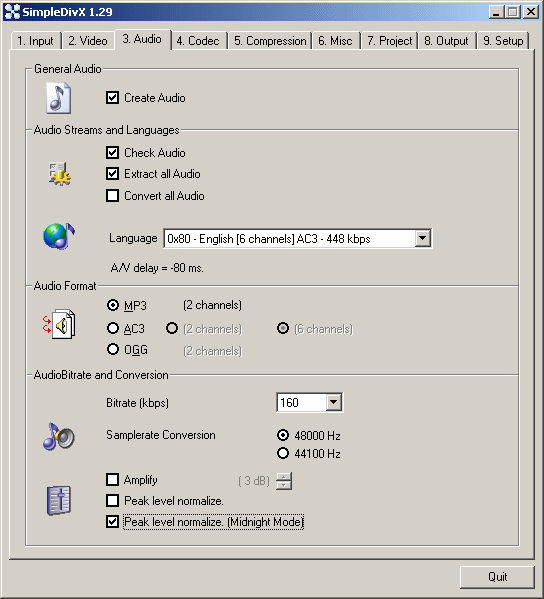Viewport: 544px width, 599px height.
Task: Uncheck the Create Audio checkbox
Action: 112,98
